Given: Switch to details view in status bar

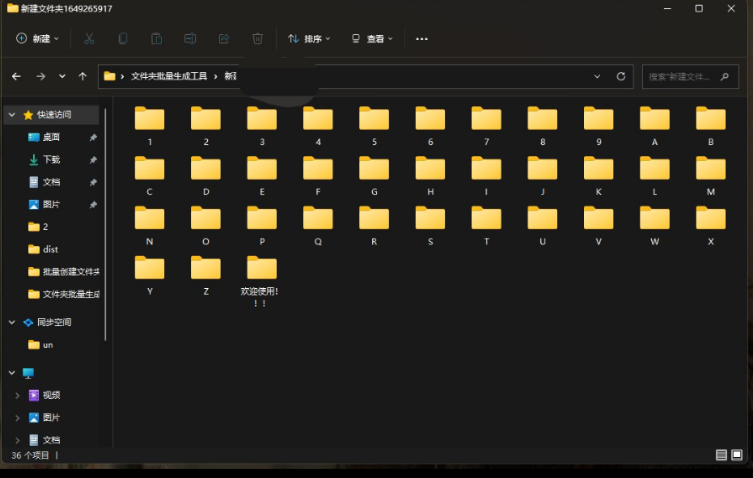Looking at the screenshot, I should (x=721, y=455).
